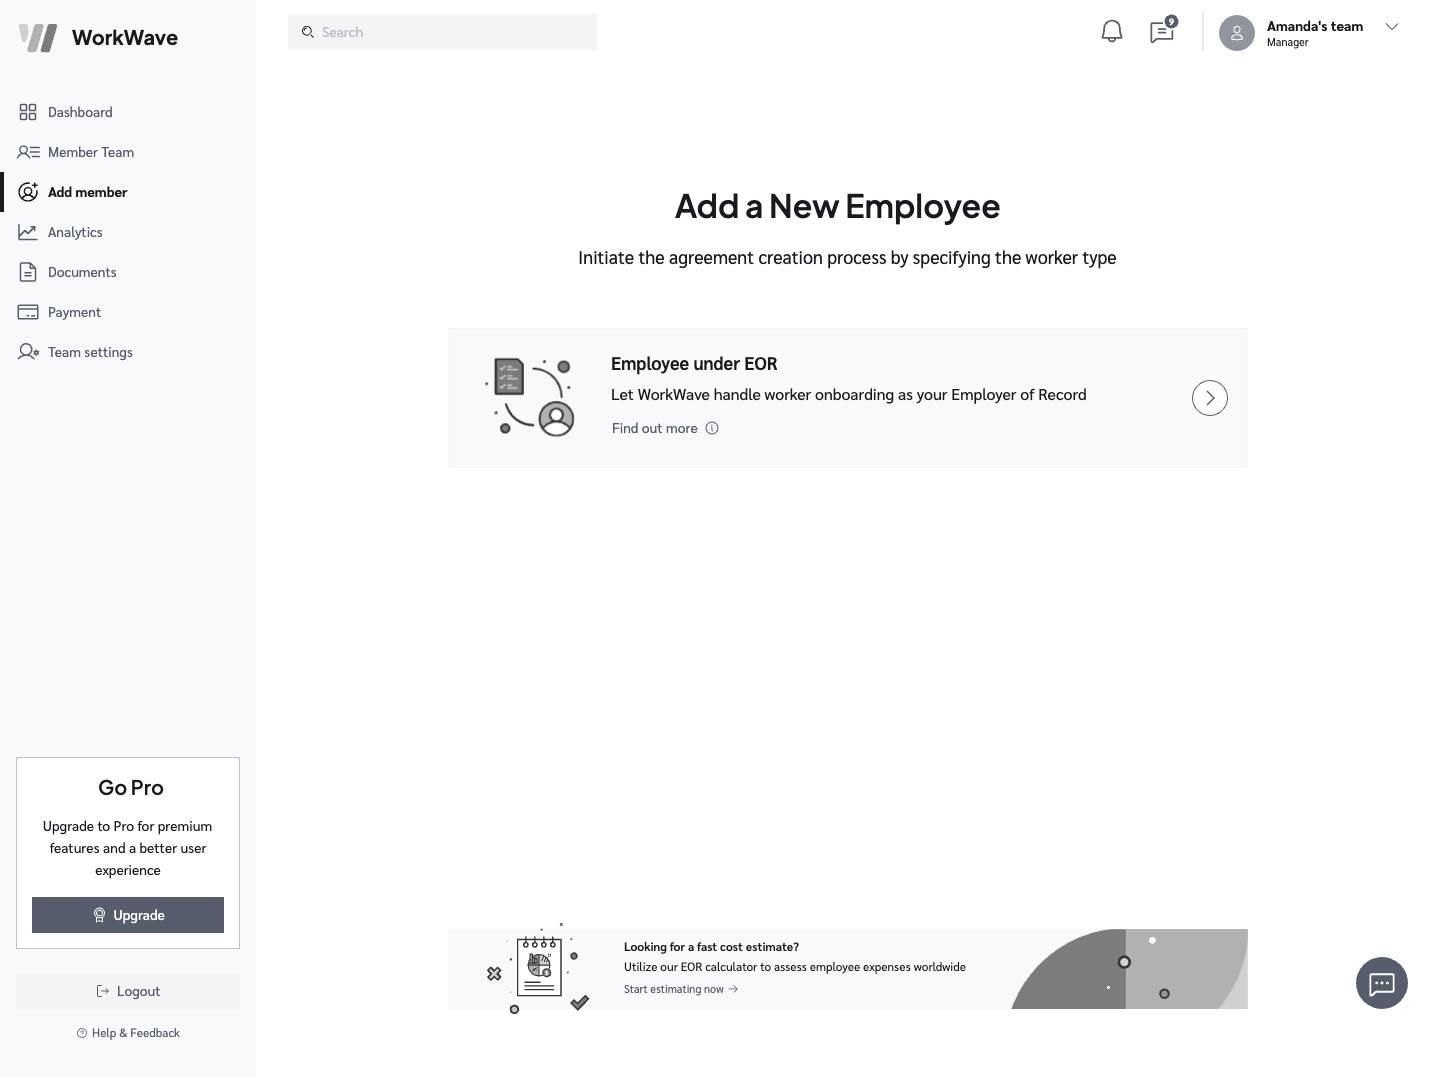Click the Payment card icon
Screen dimensions: 1440x1077
coord(28,312)
